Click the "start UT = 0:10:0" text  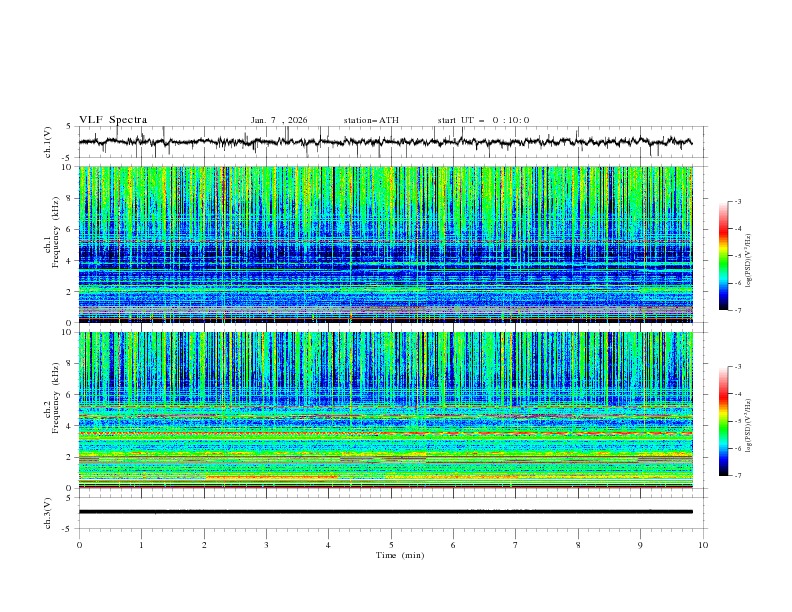(483, 120)
